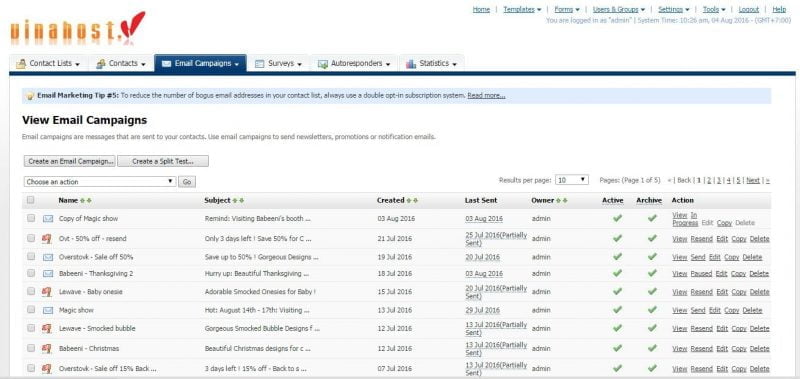Expand the Templates top menu
Image resolution: width=800 pixels, height=379 pixels.
pyautogui.click(x=522, y=9)
